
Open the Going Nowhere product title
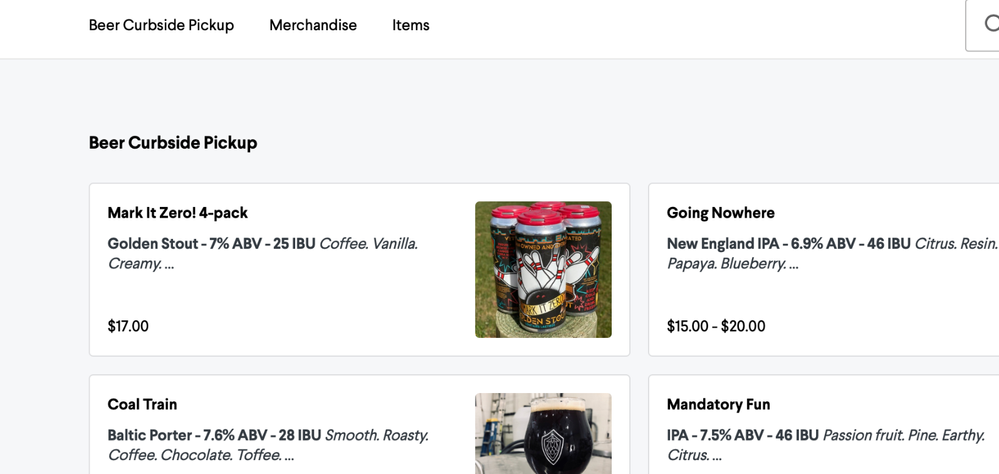click(x=721, y=213)
